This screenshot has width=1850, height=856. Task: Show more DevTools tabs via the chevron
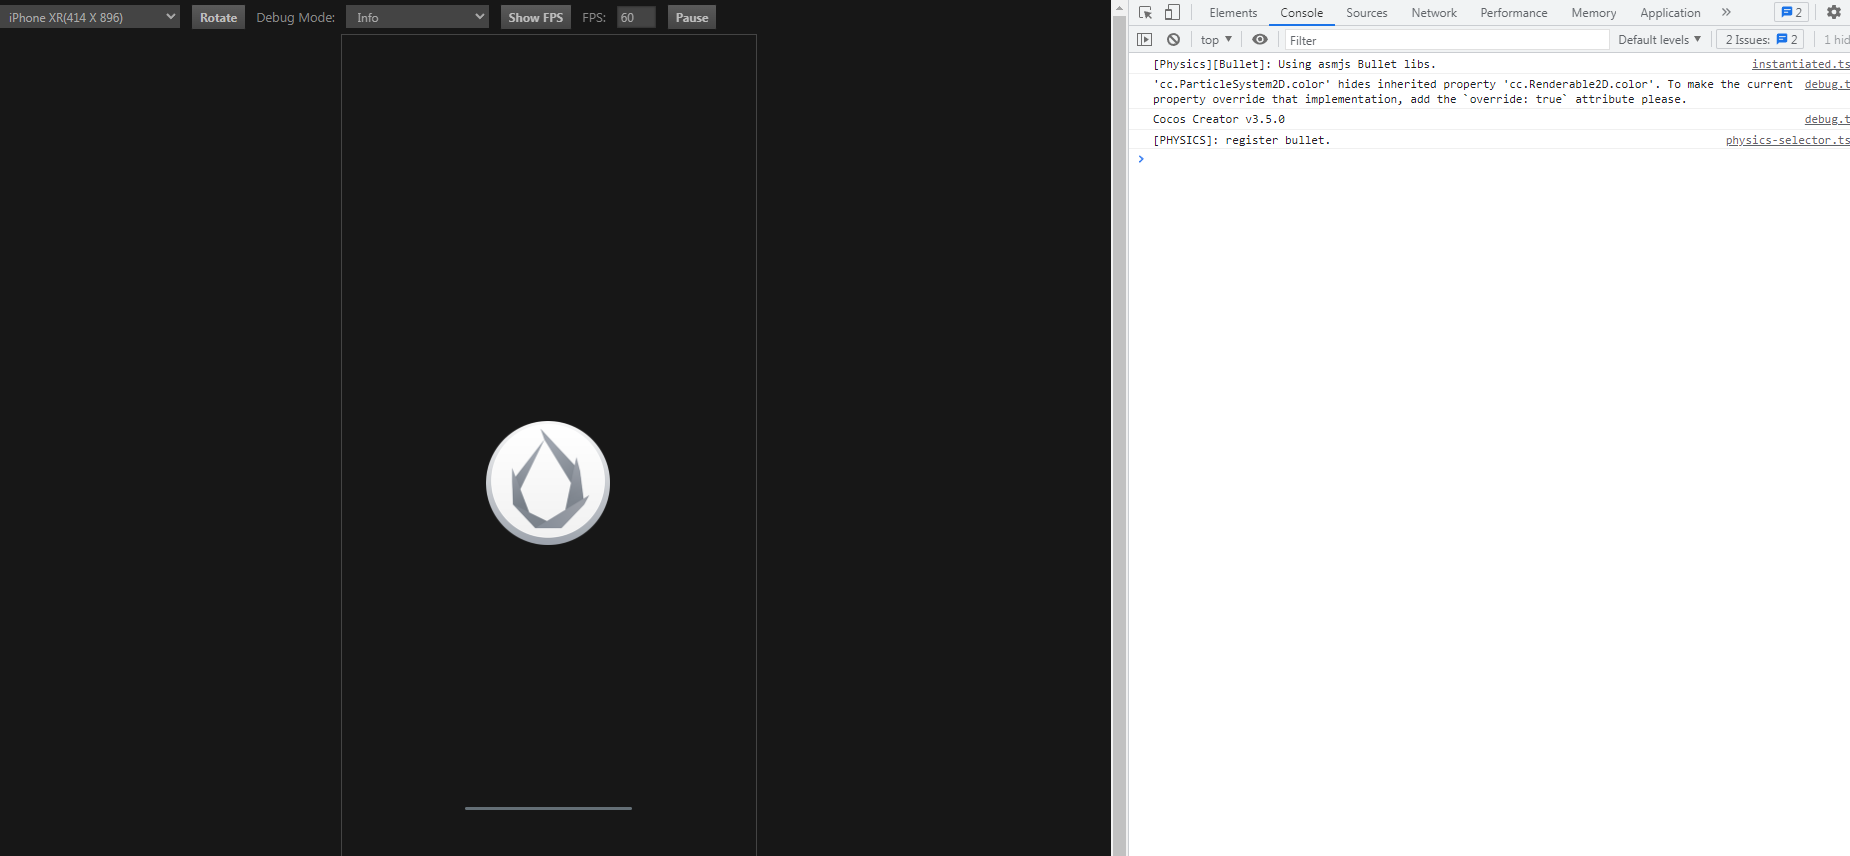coord(1726,13)
